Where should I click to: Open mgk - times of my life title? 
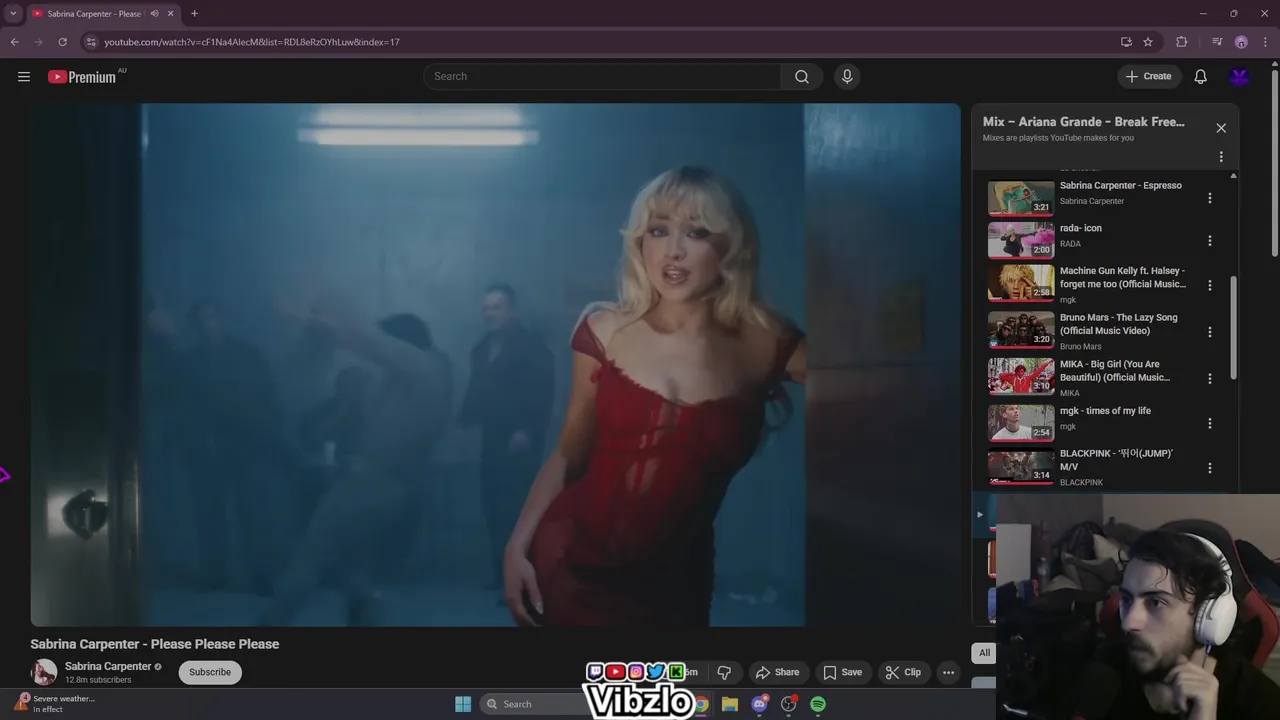pos(1105,411)
